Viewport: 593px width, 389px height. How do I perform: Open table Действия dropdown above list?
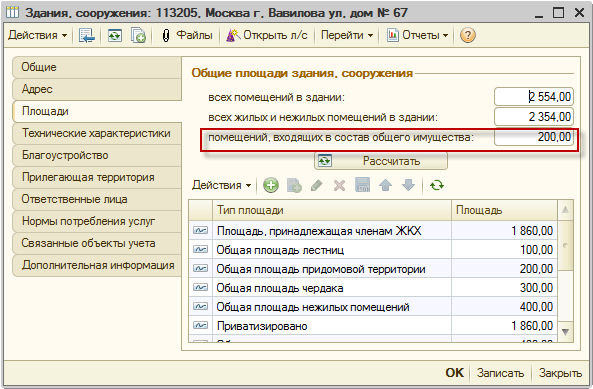tap(221, 185)
